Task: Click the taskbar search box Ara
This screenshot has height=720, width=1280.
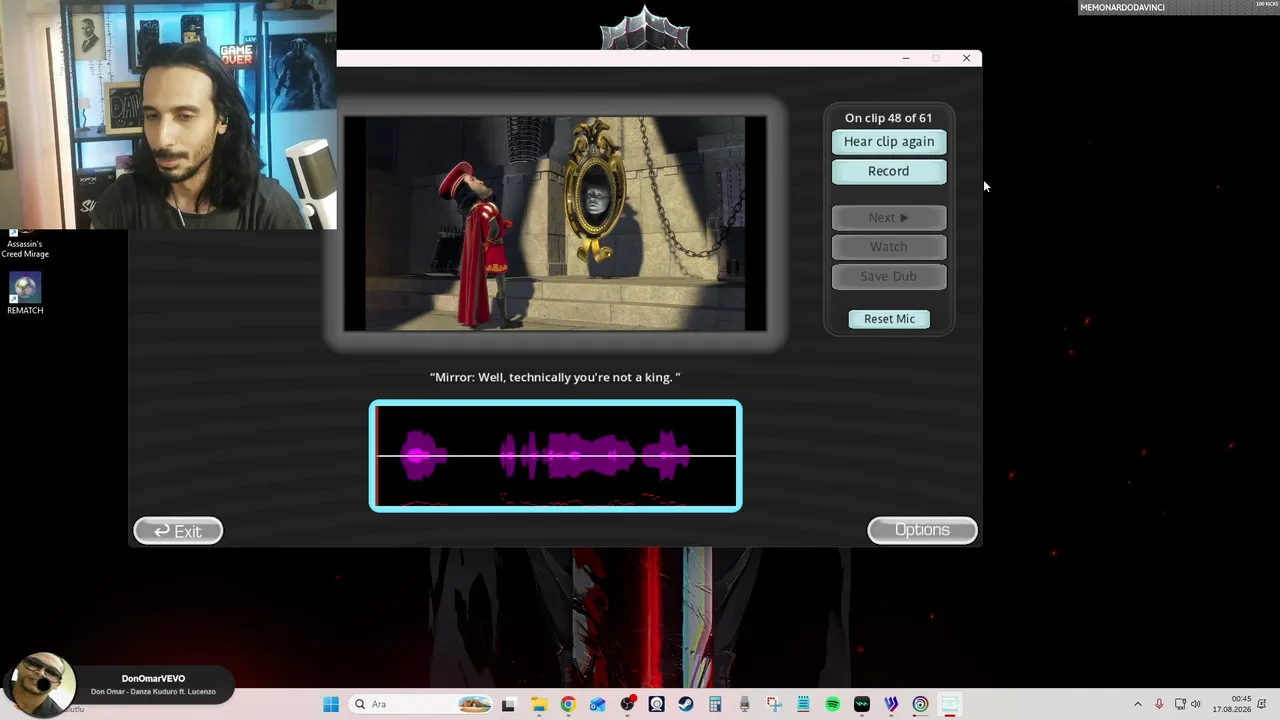Action: click(421, 704)
